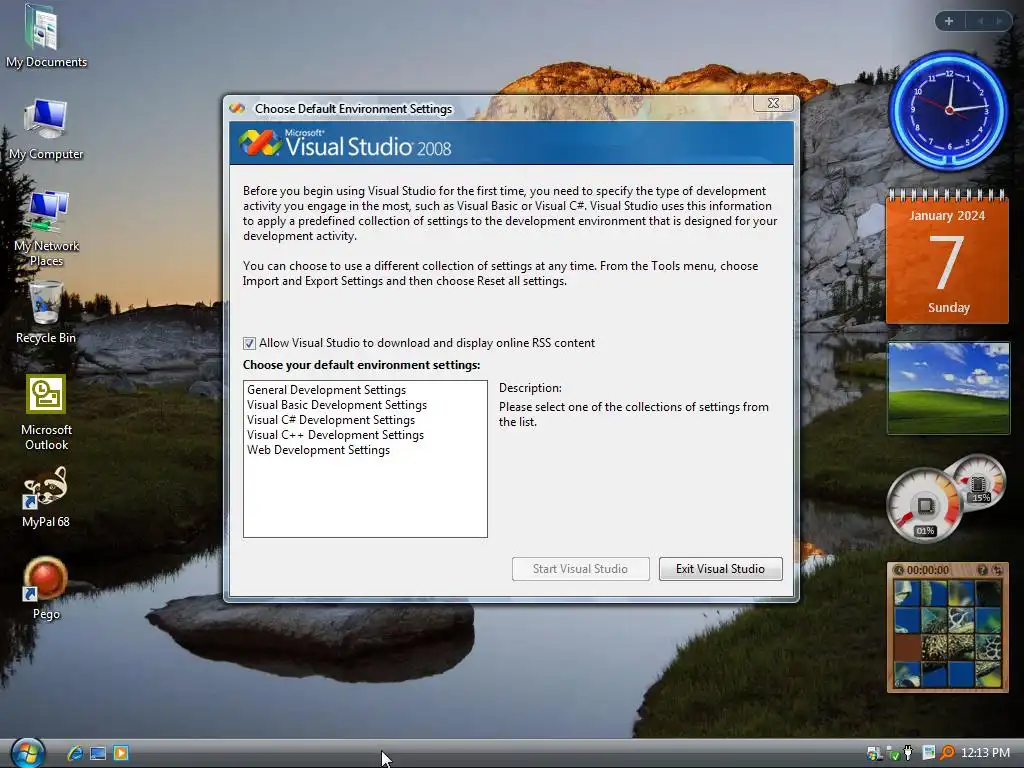The image size is (1024, 768).
Task: Click the memory usage 15% gauge
Action: click(978, 483)
